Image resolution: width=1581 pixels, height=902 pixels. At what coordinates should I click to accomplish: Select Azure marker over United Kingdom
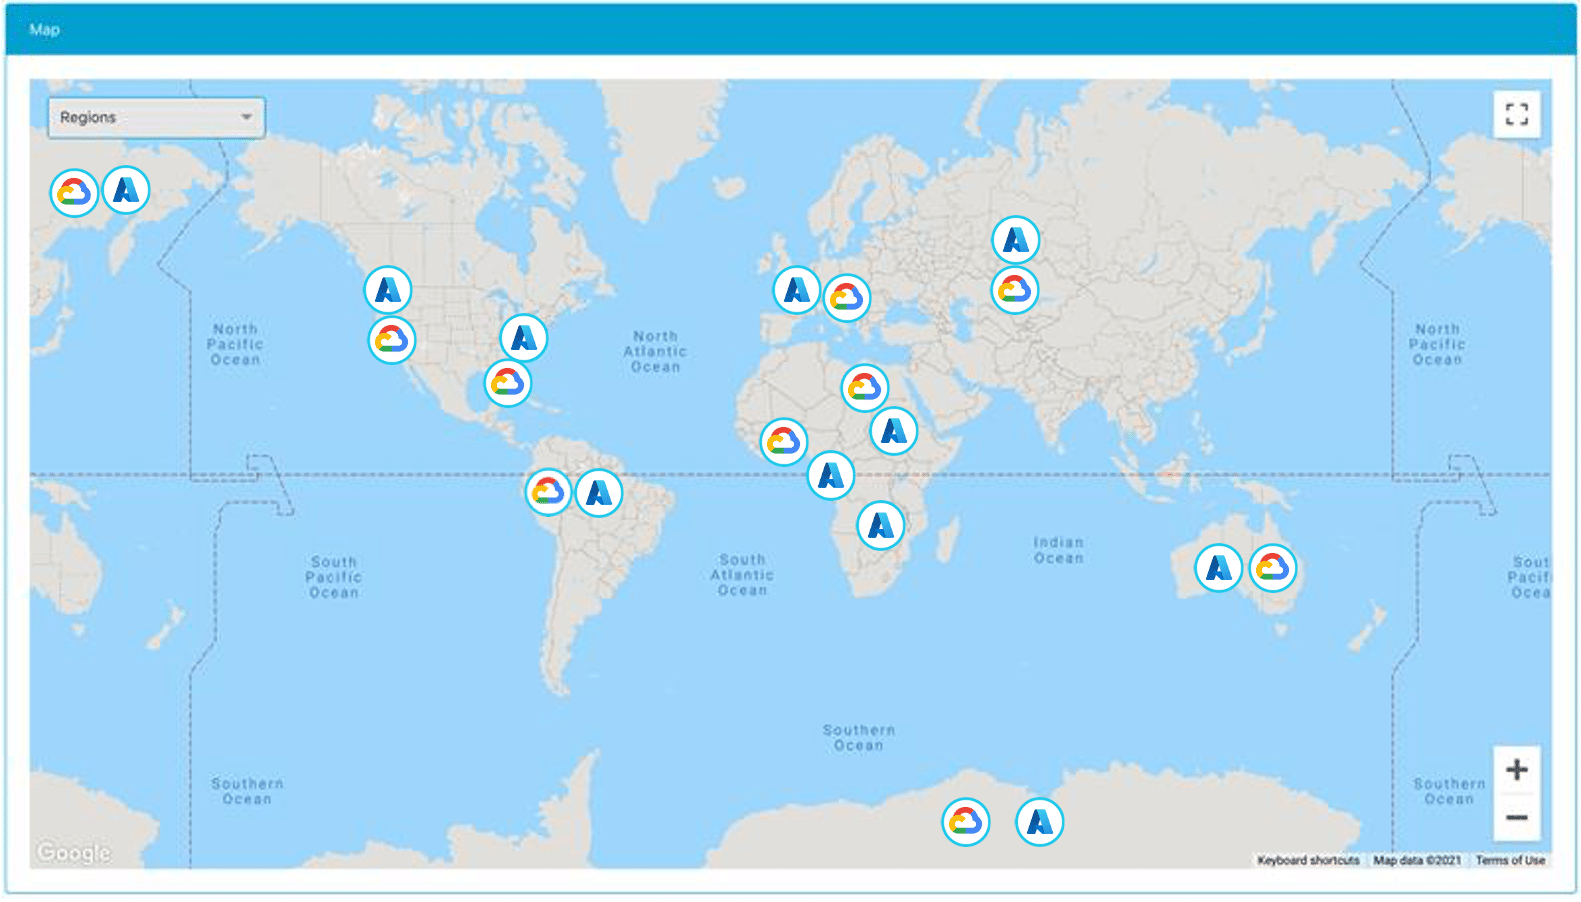797,290
